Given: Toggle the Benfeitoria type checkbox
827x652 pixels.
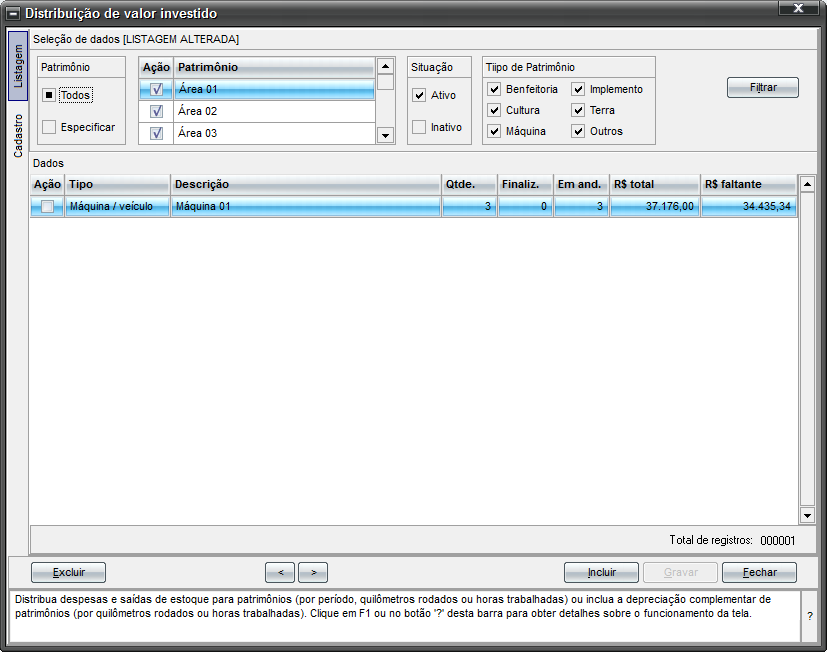Looking at the screenshot, I should tap(494, 89).
